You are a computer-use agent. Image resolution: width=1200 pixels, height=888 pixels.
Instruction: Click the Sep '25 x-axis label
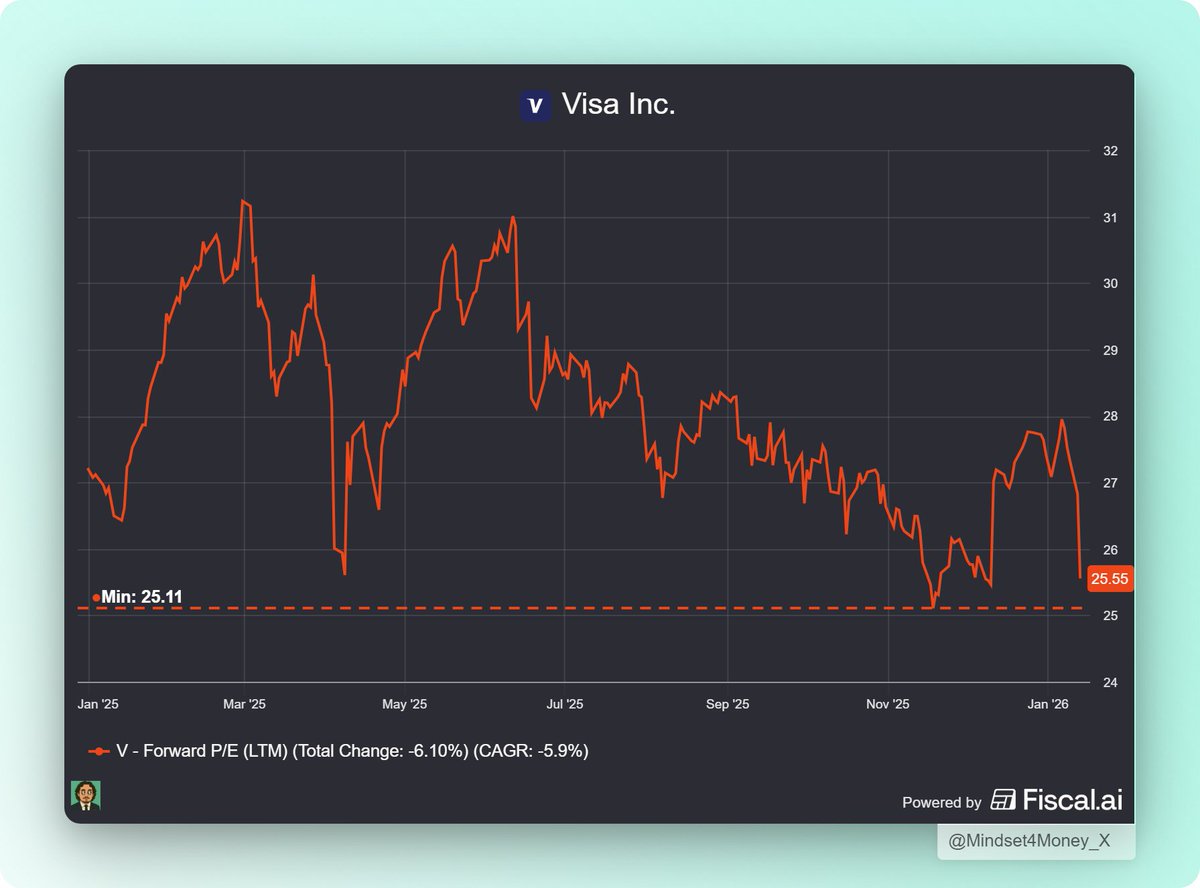point(727,705)
